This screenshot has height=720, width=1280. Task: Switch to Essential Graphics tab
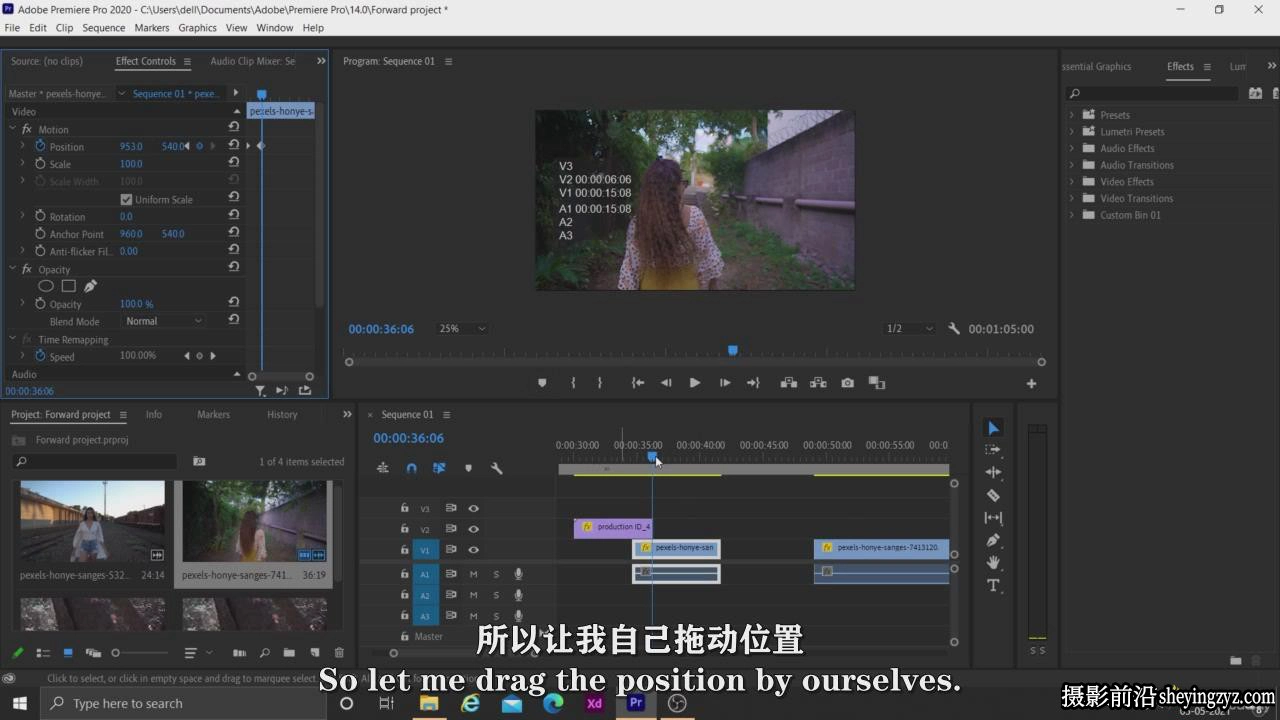pyautogui.click(x=1098, y=66)
